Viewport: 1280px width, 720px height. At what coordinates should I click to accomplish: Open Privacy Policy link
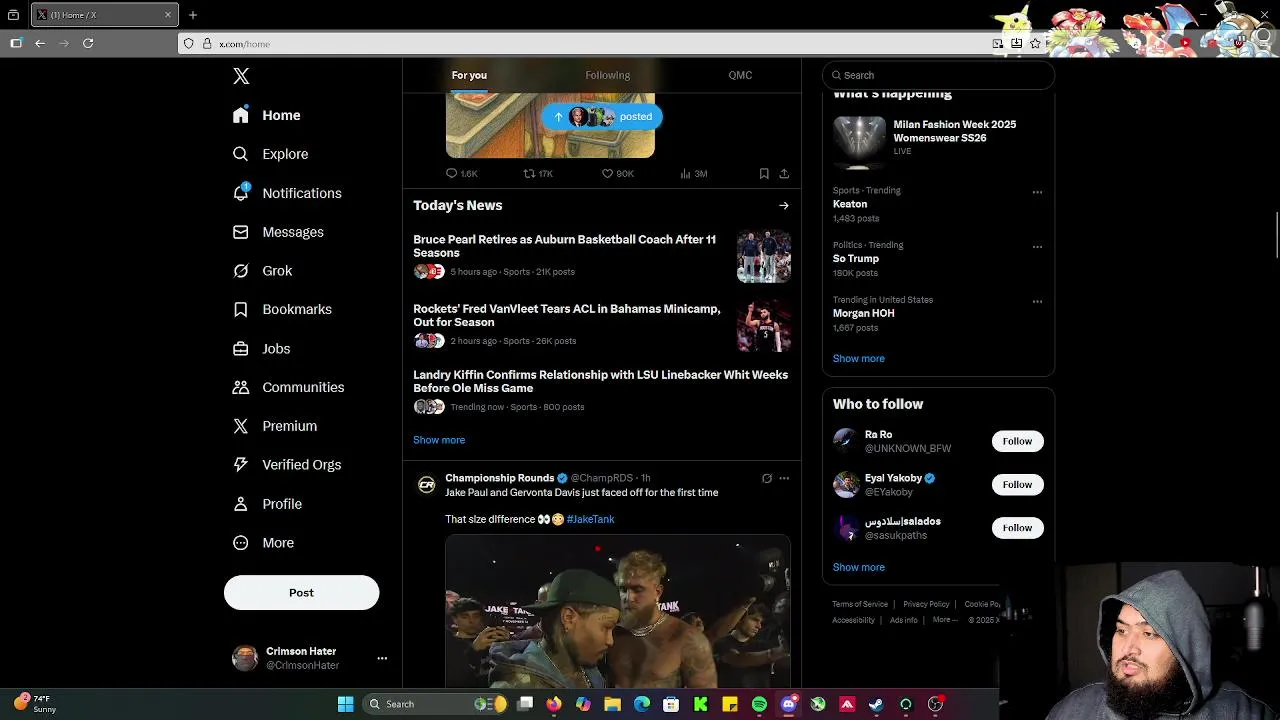[926, 604]
